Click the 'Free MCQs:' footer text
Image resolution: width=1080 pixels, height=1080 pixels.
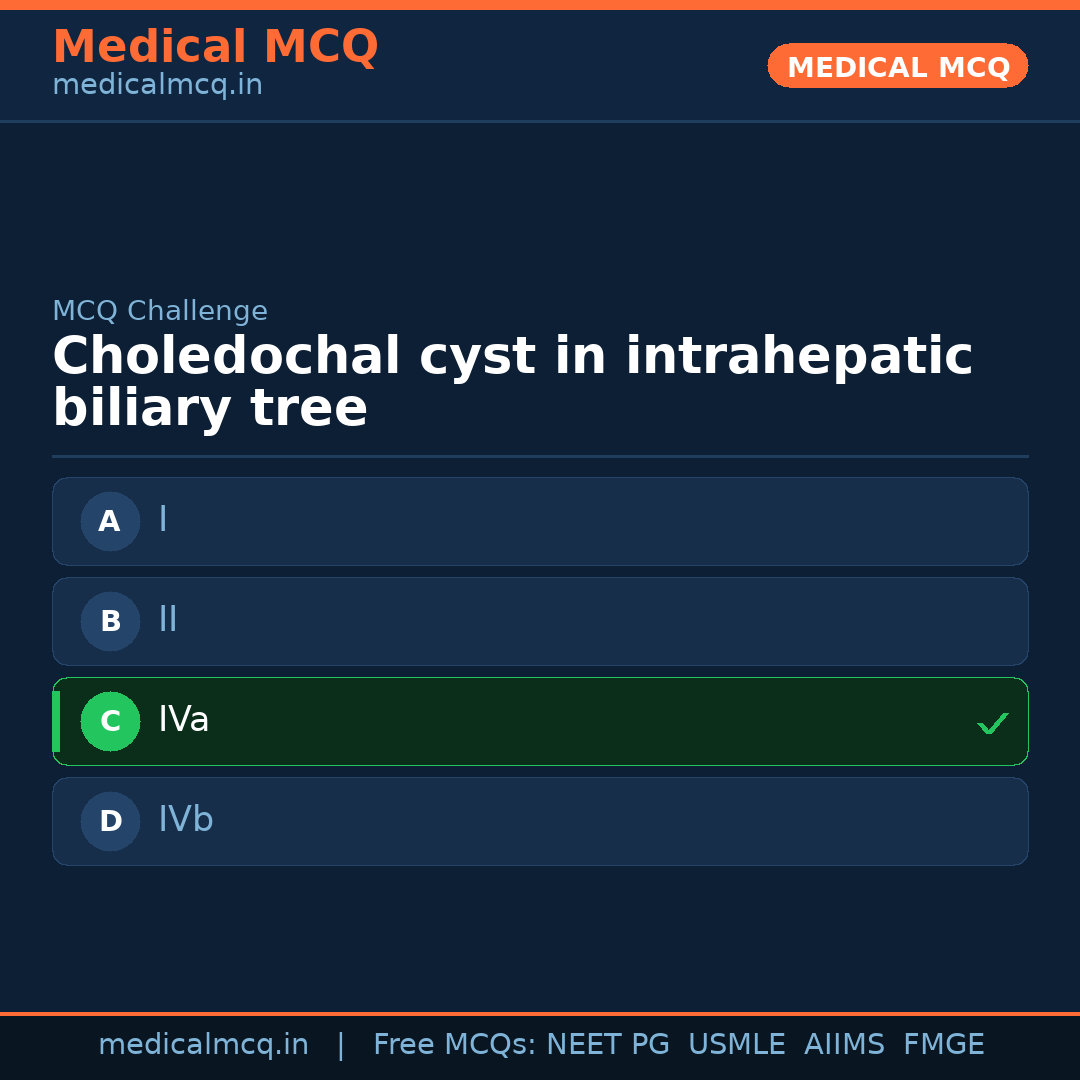pos(454,1045)
